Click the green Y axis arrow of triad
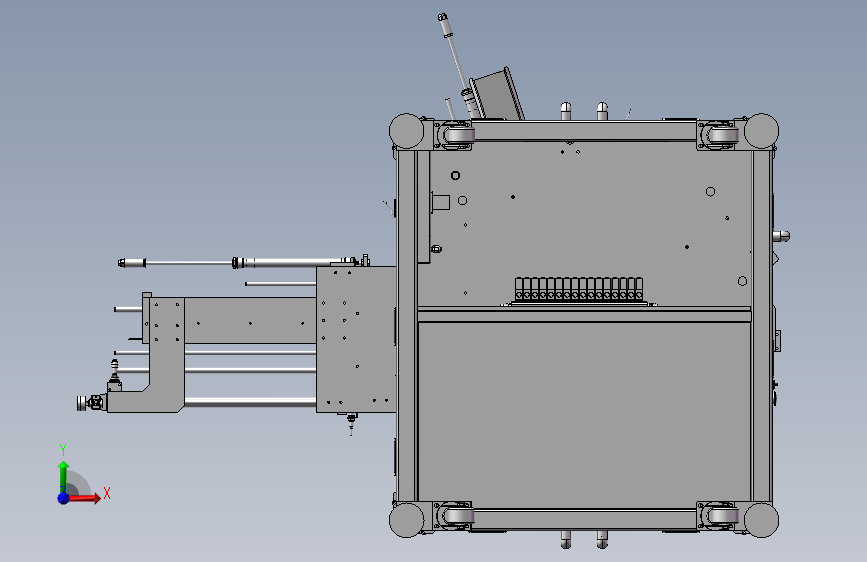The width and height of the screenshot is (867, 562). pyautogui.click(x=63, y=477)
